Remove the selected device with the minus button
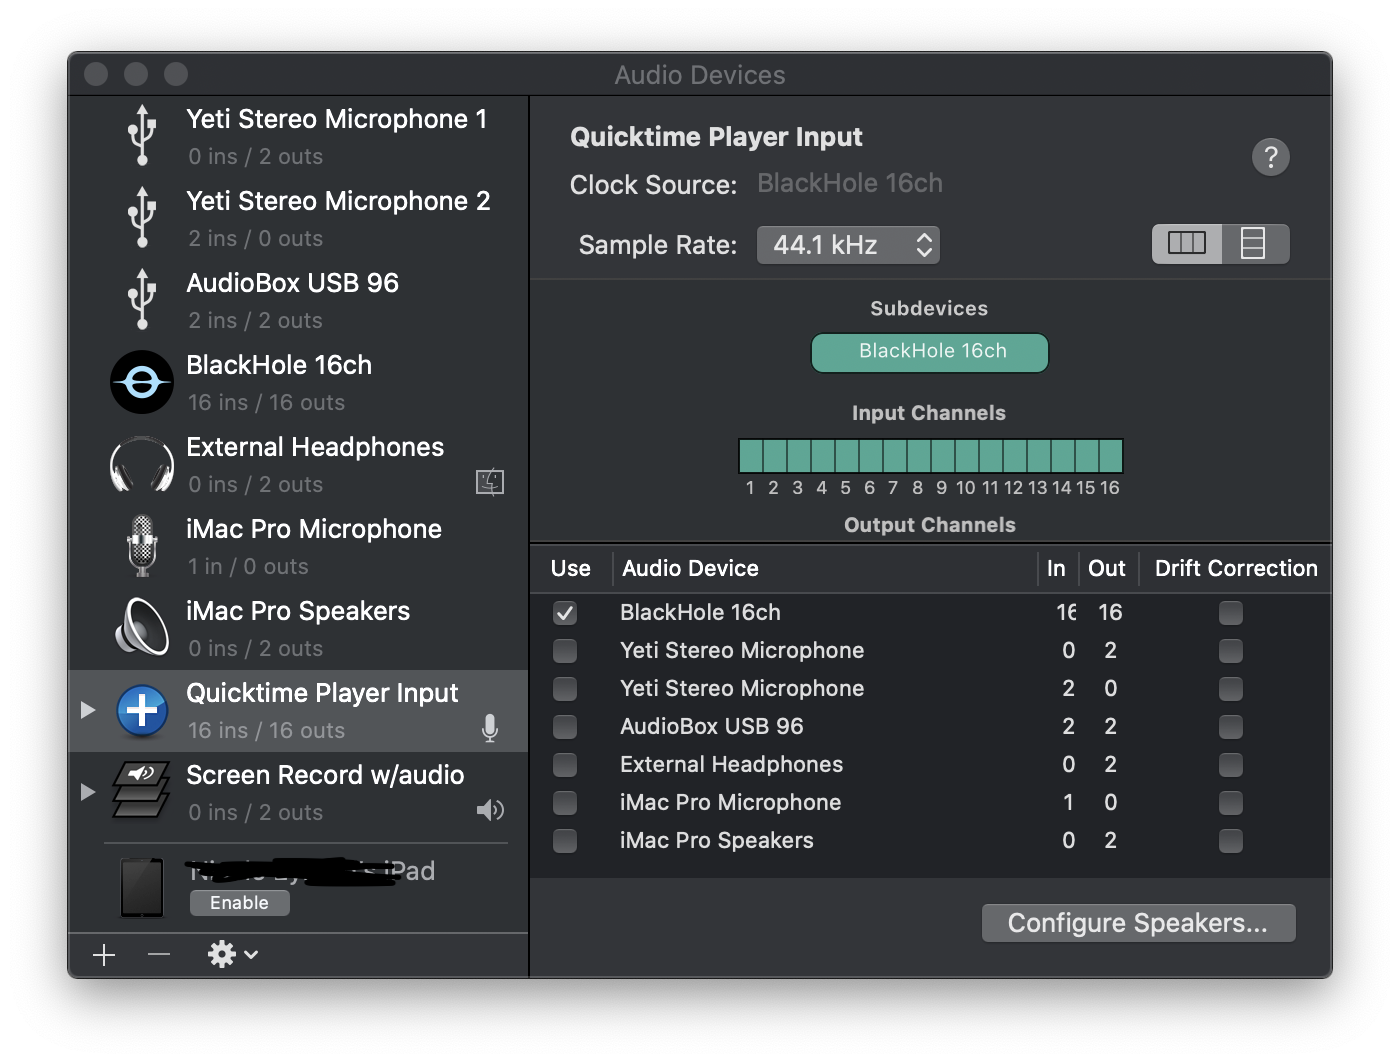1400x1062 pixels. (159, 955)
